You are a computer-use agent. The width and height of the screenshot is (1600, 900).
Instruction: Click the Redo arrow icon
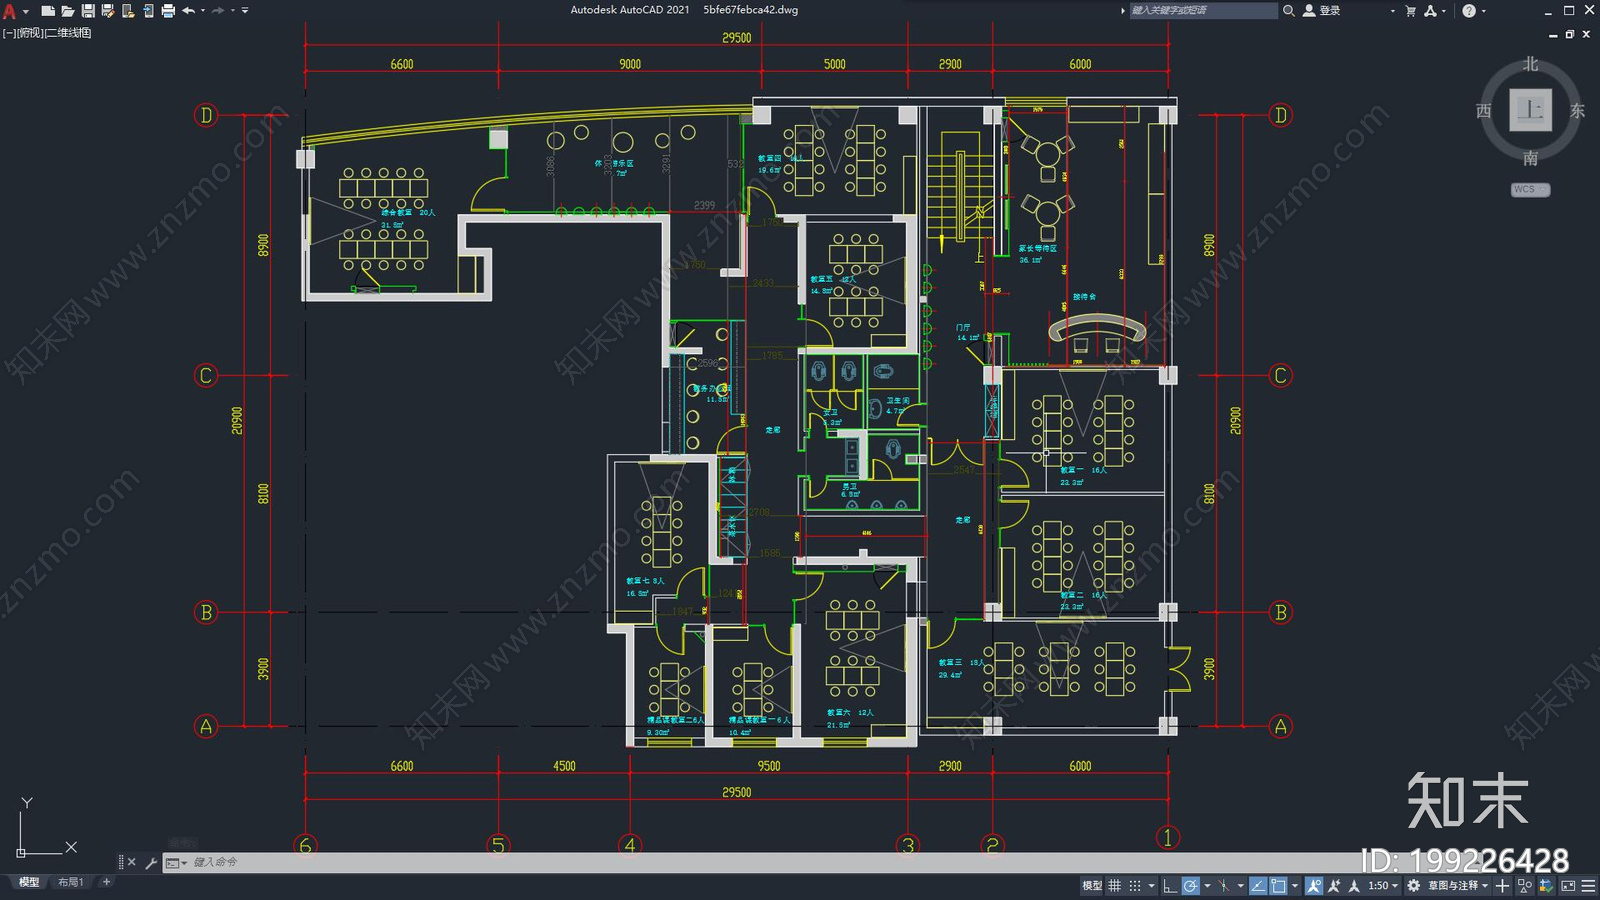[218, 10]
